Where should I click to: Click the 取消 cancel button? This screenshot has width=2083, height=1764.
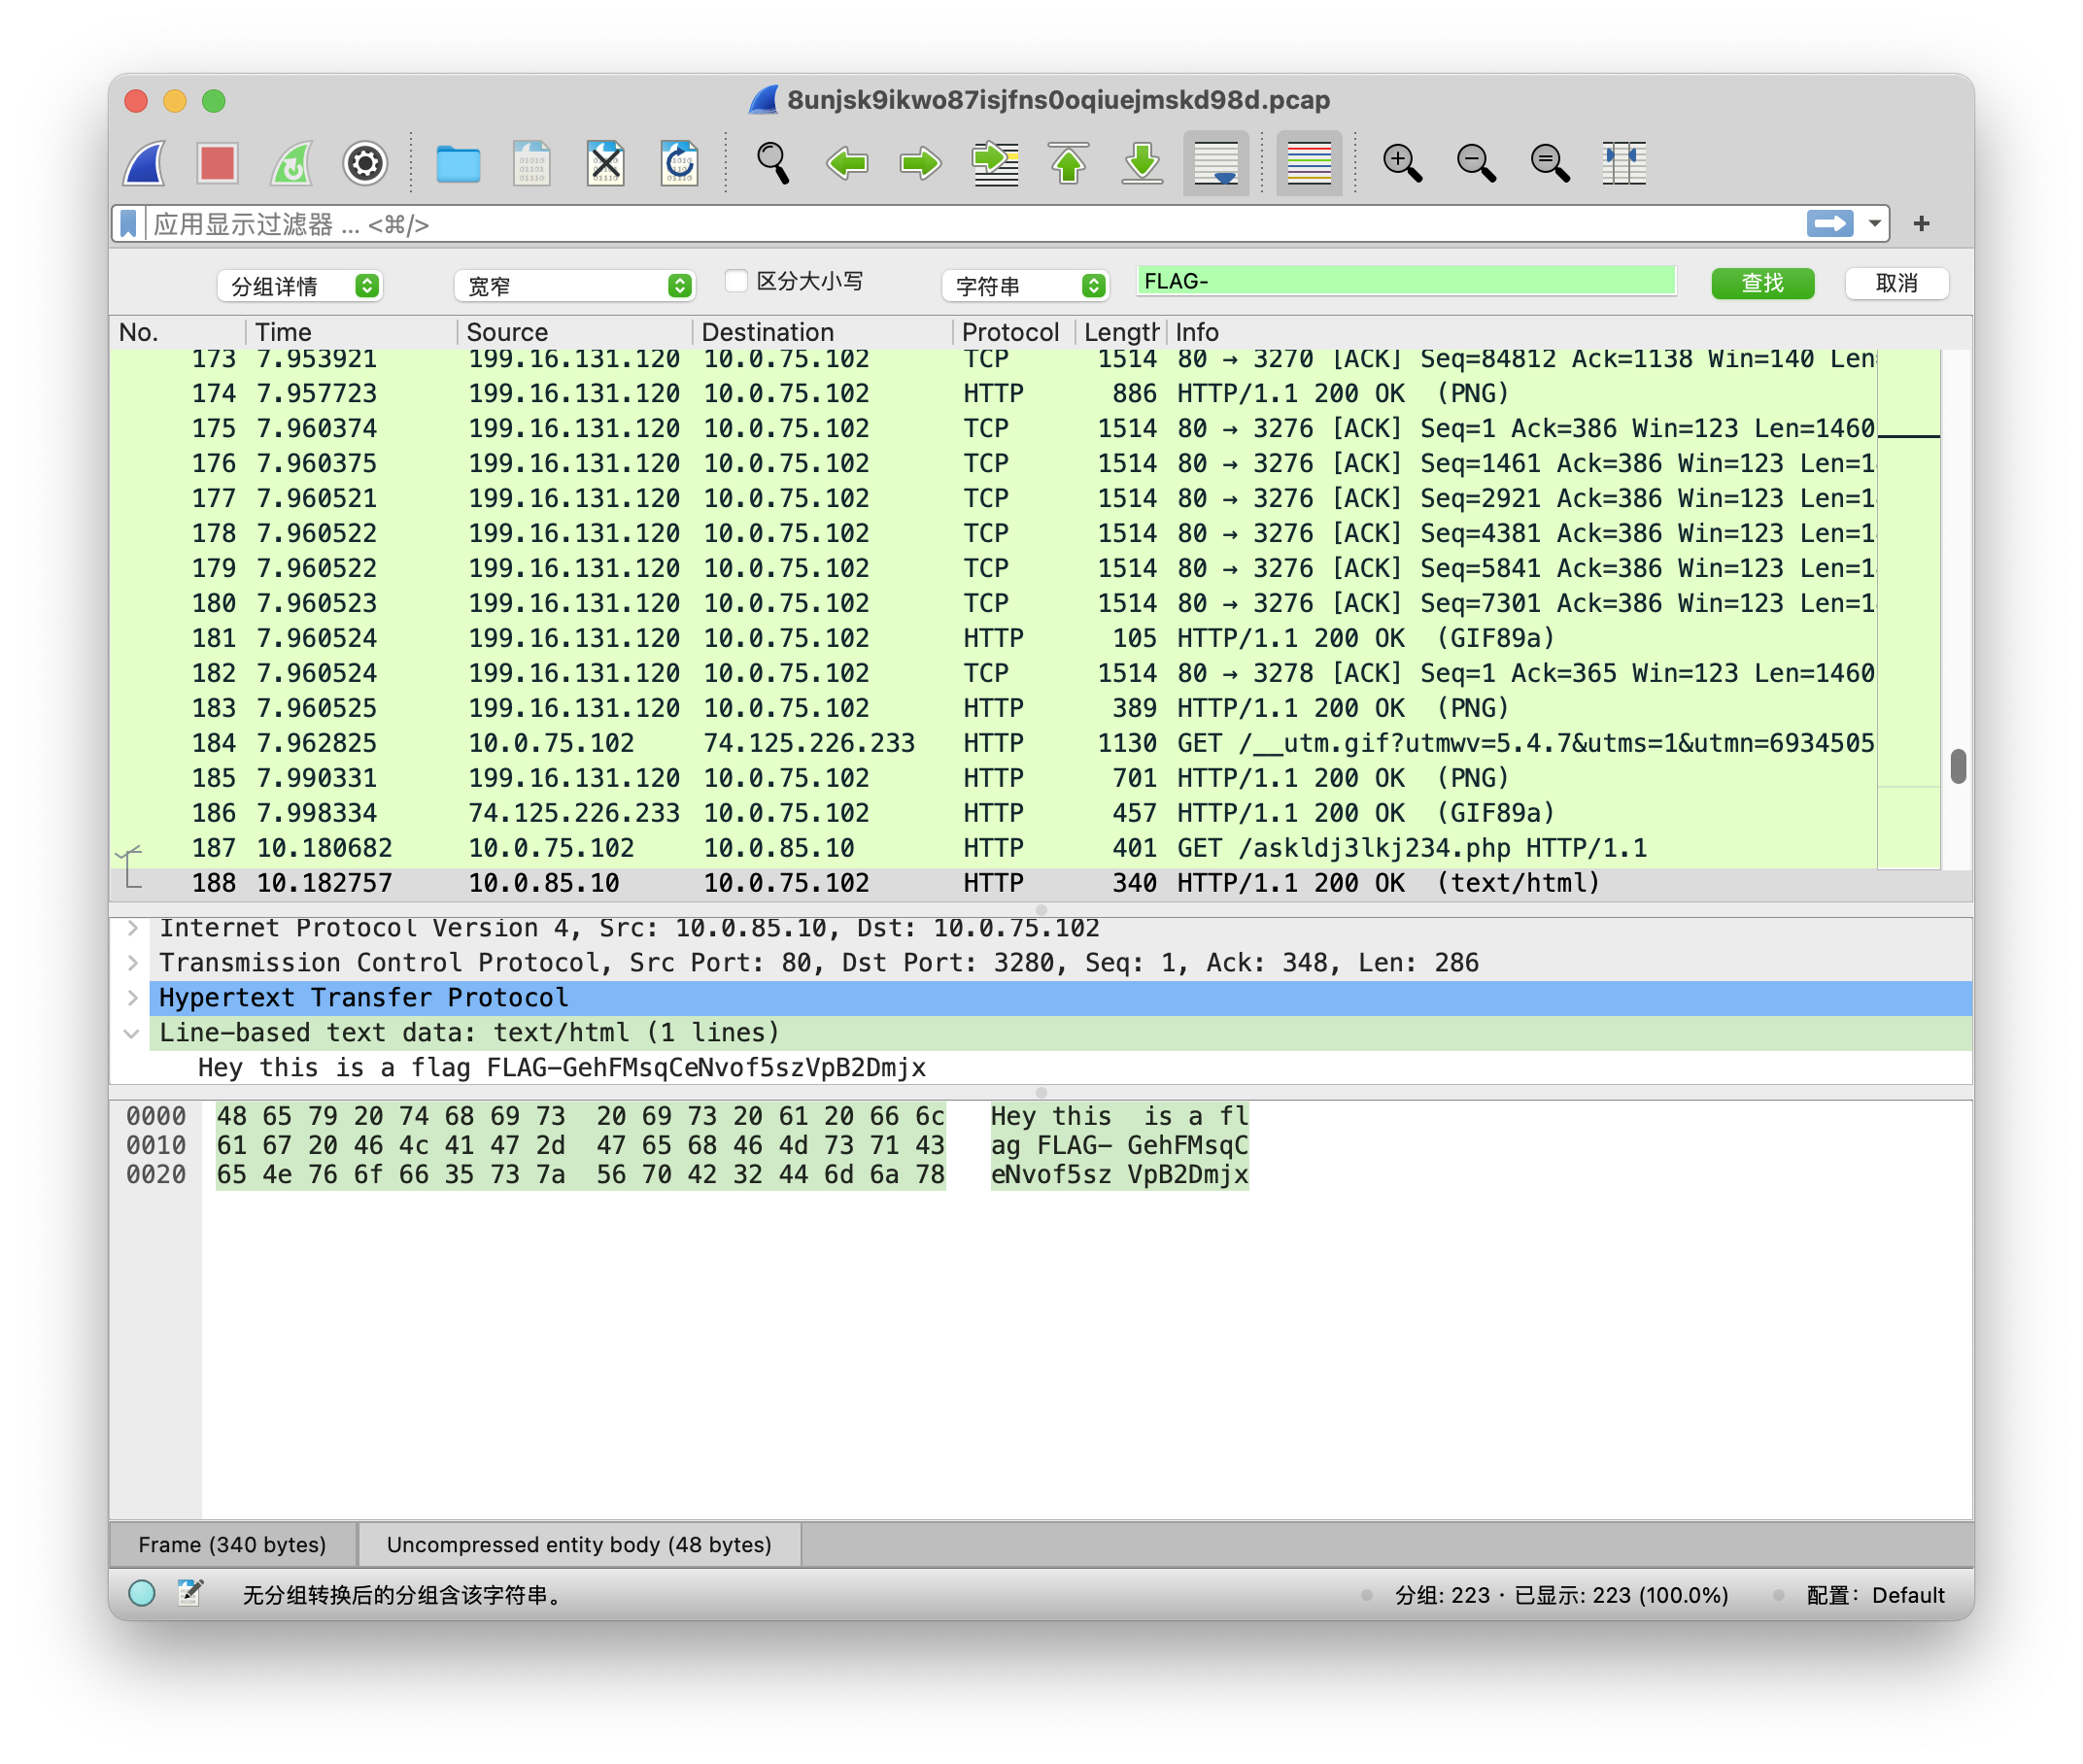(1896, 283)
